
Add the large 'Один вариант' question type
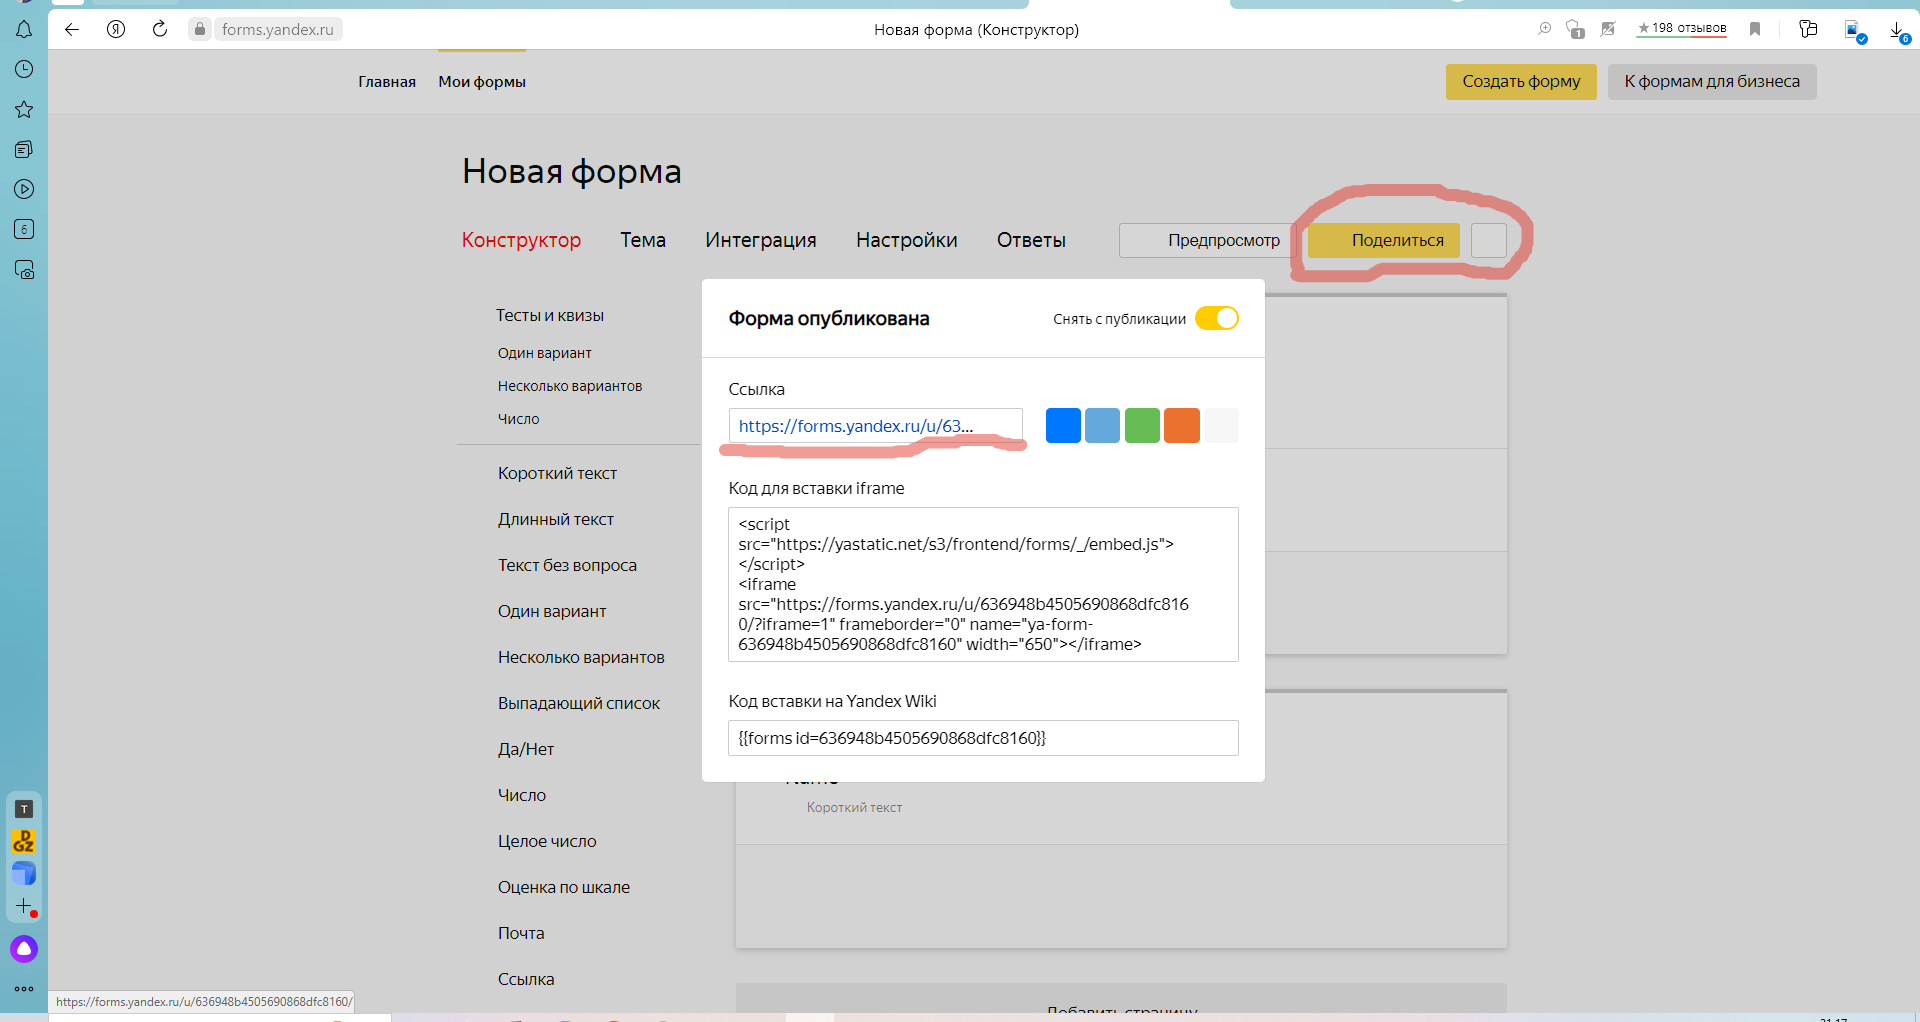[552, 611]
